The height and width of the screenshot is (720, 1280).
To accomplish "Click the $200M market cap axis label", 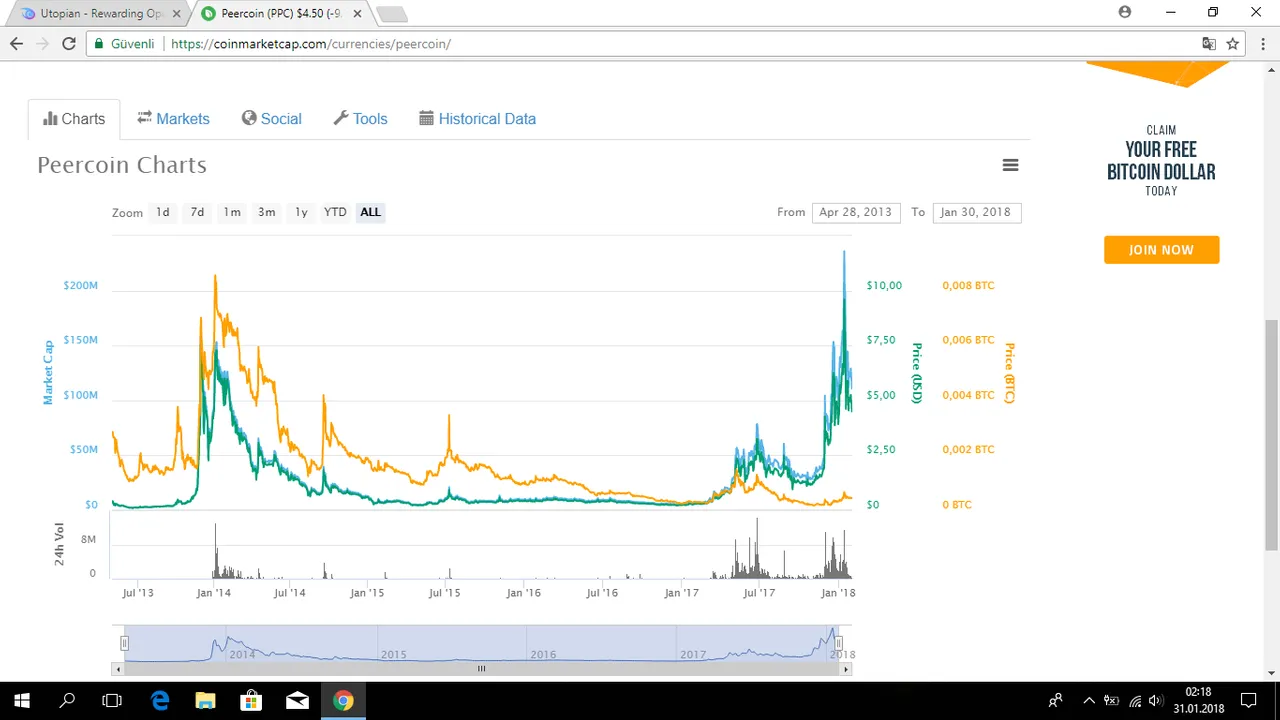I will click(x=80, y=286).
